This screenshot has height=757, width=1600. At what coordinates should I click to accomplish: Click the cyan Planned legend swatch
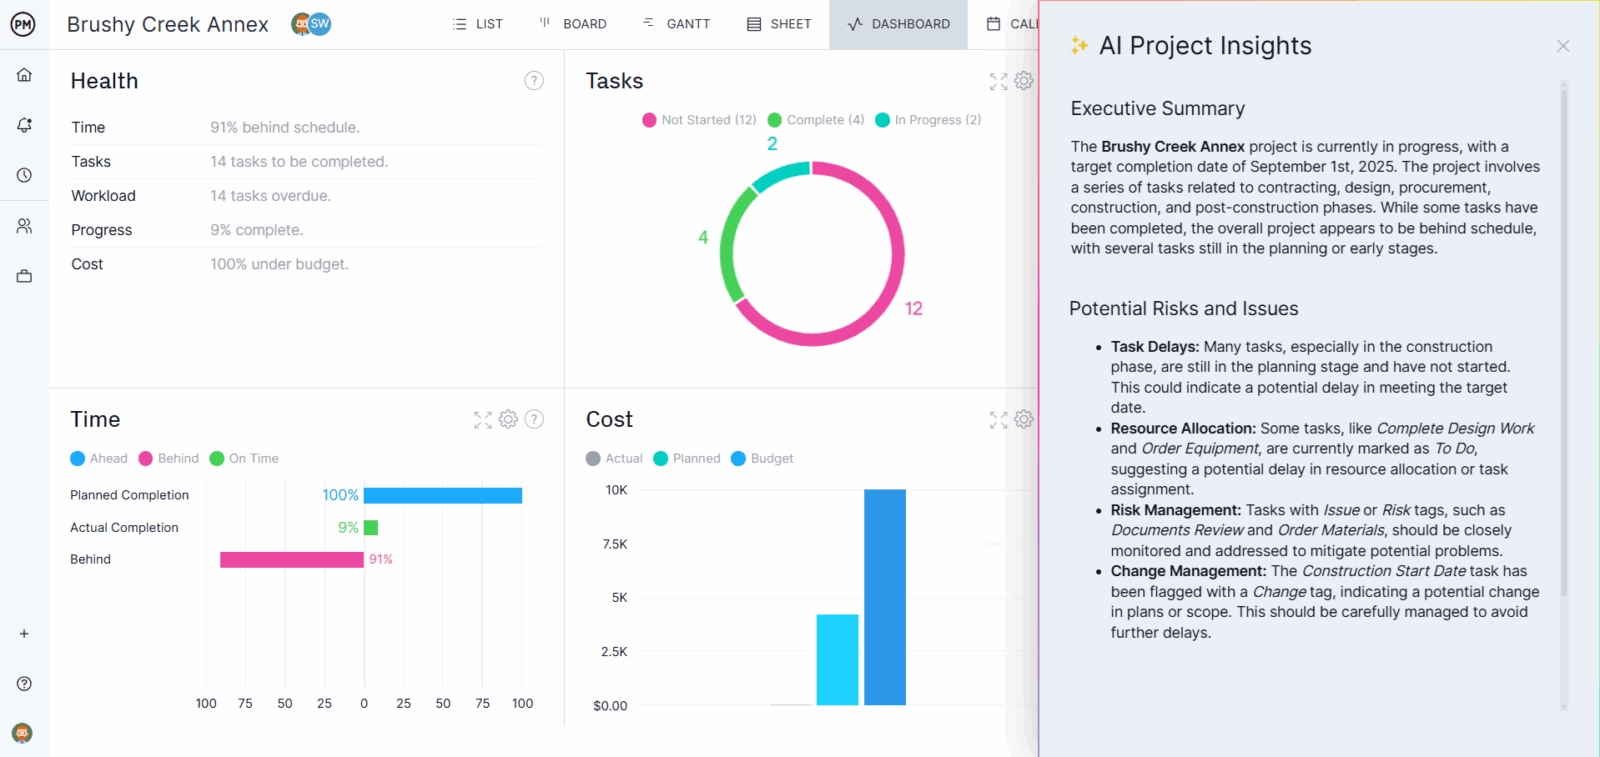tap(660, 459)
